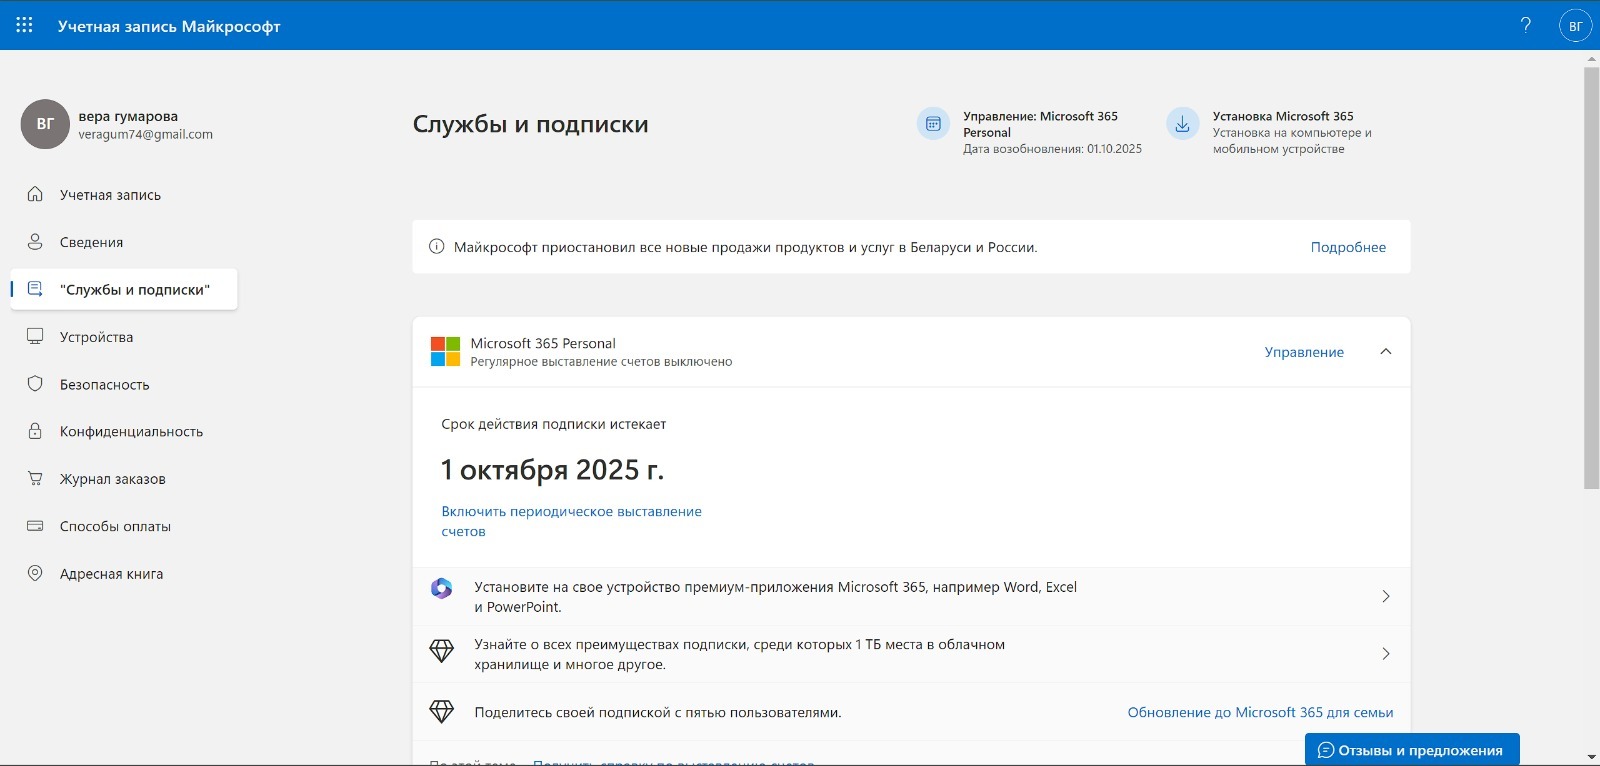Image resolution: width=1600 pixels, height=766 pixels.
Task: Click text Срок действия подписки истекает
Action: tap(553, 424)
